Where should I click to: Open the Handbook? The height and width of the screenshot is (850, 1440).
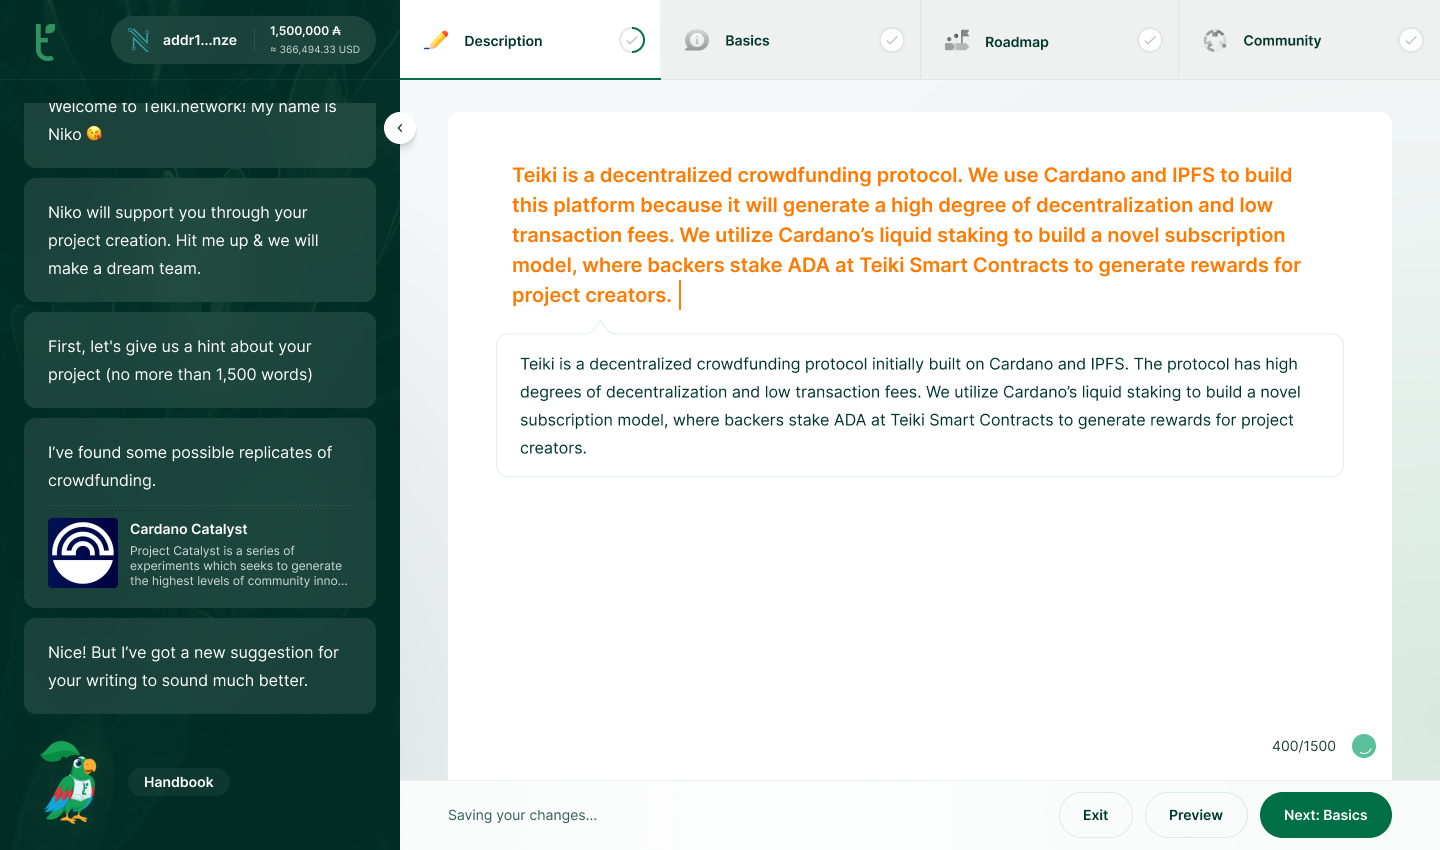click(x=178, y=782)
